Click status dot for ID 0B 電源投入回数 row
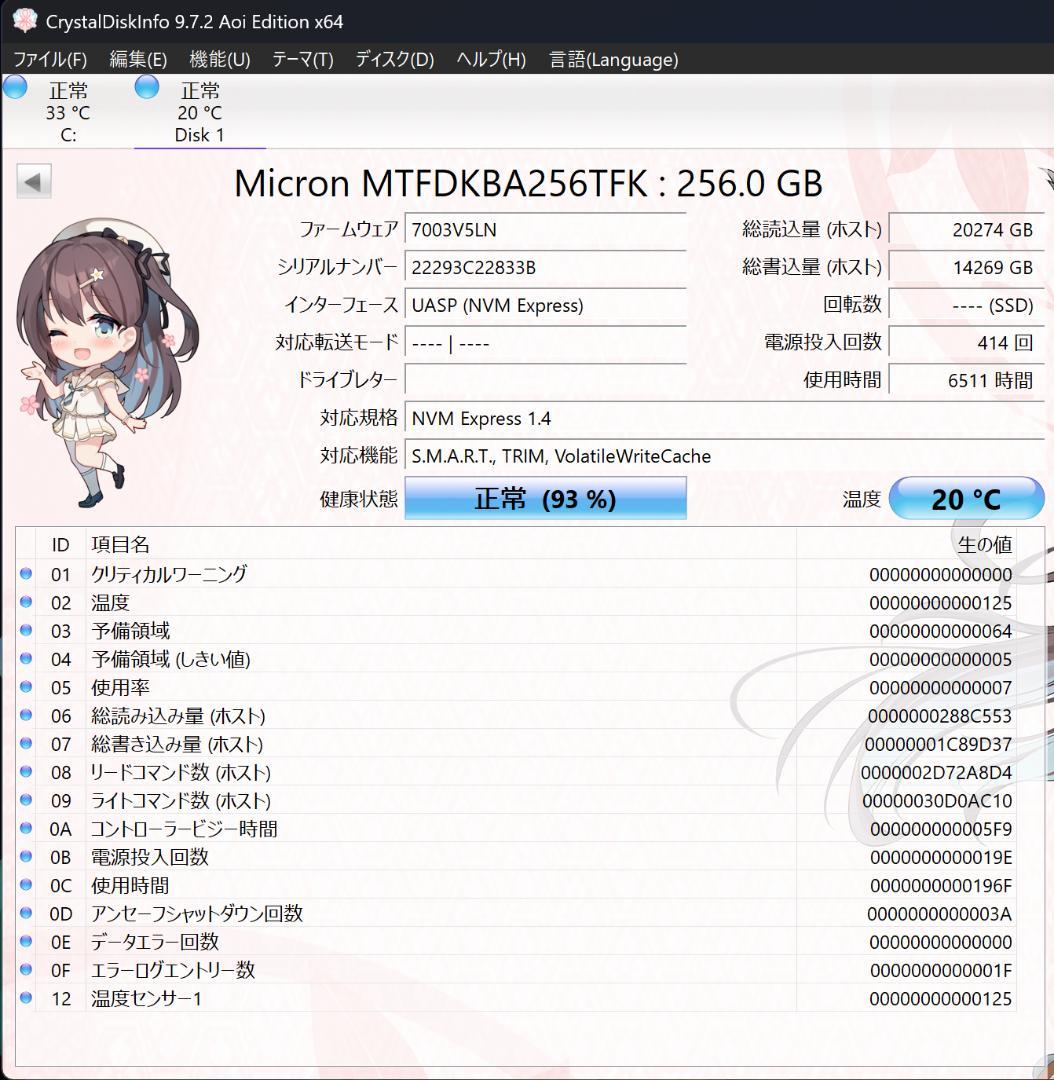The image size is (1054, 1080). 26,856
